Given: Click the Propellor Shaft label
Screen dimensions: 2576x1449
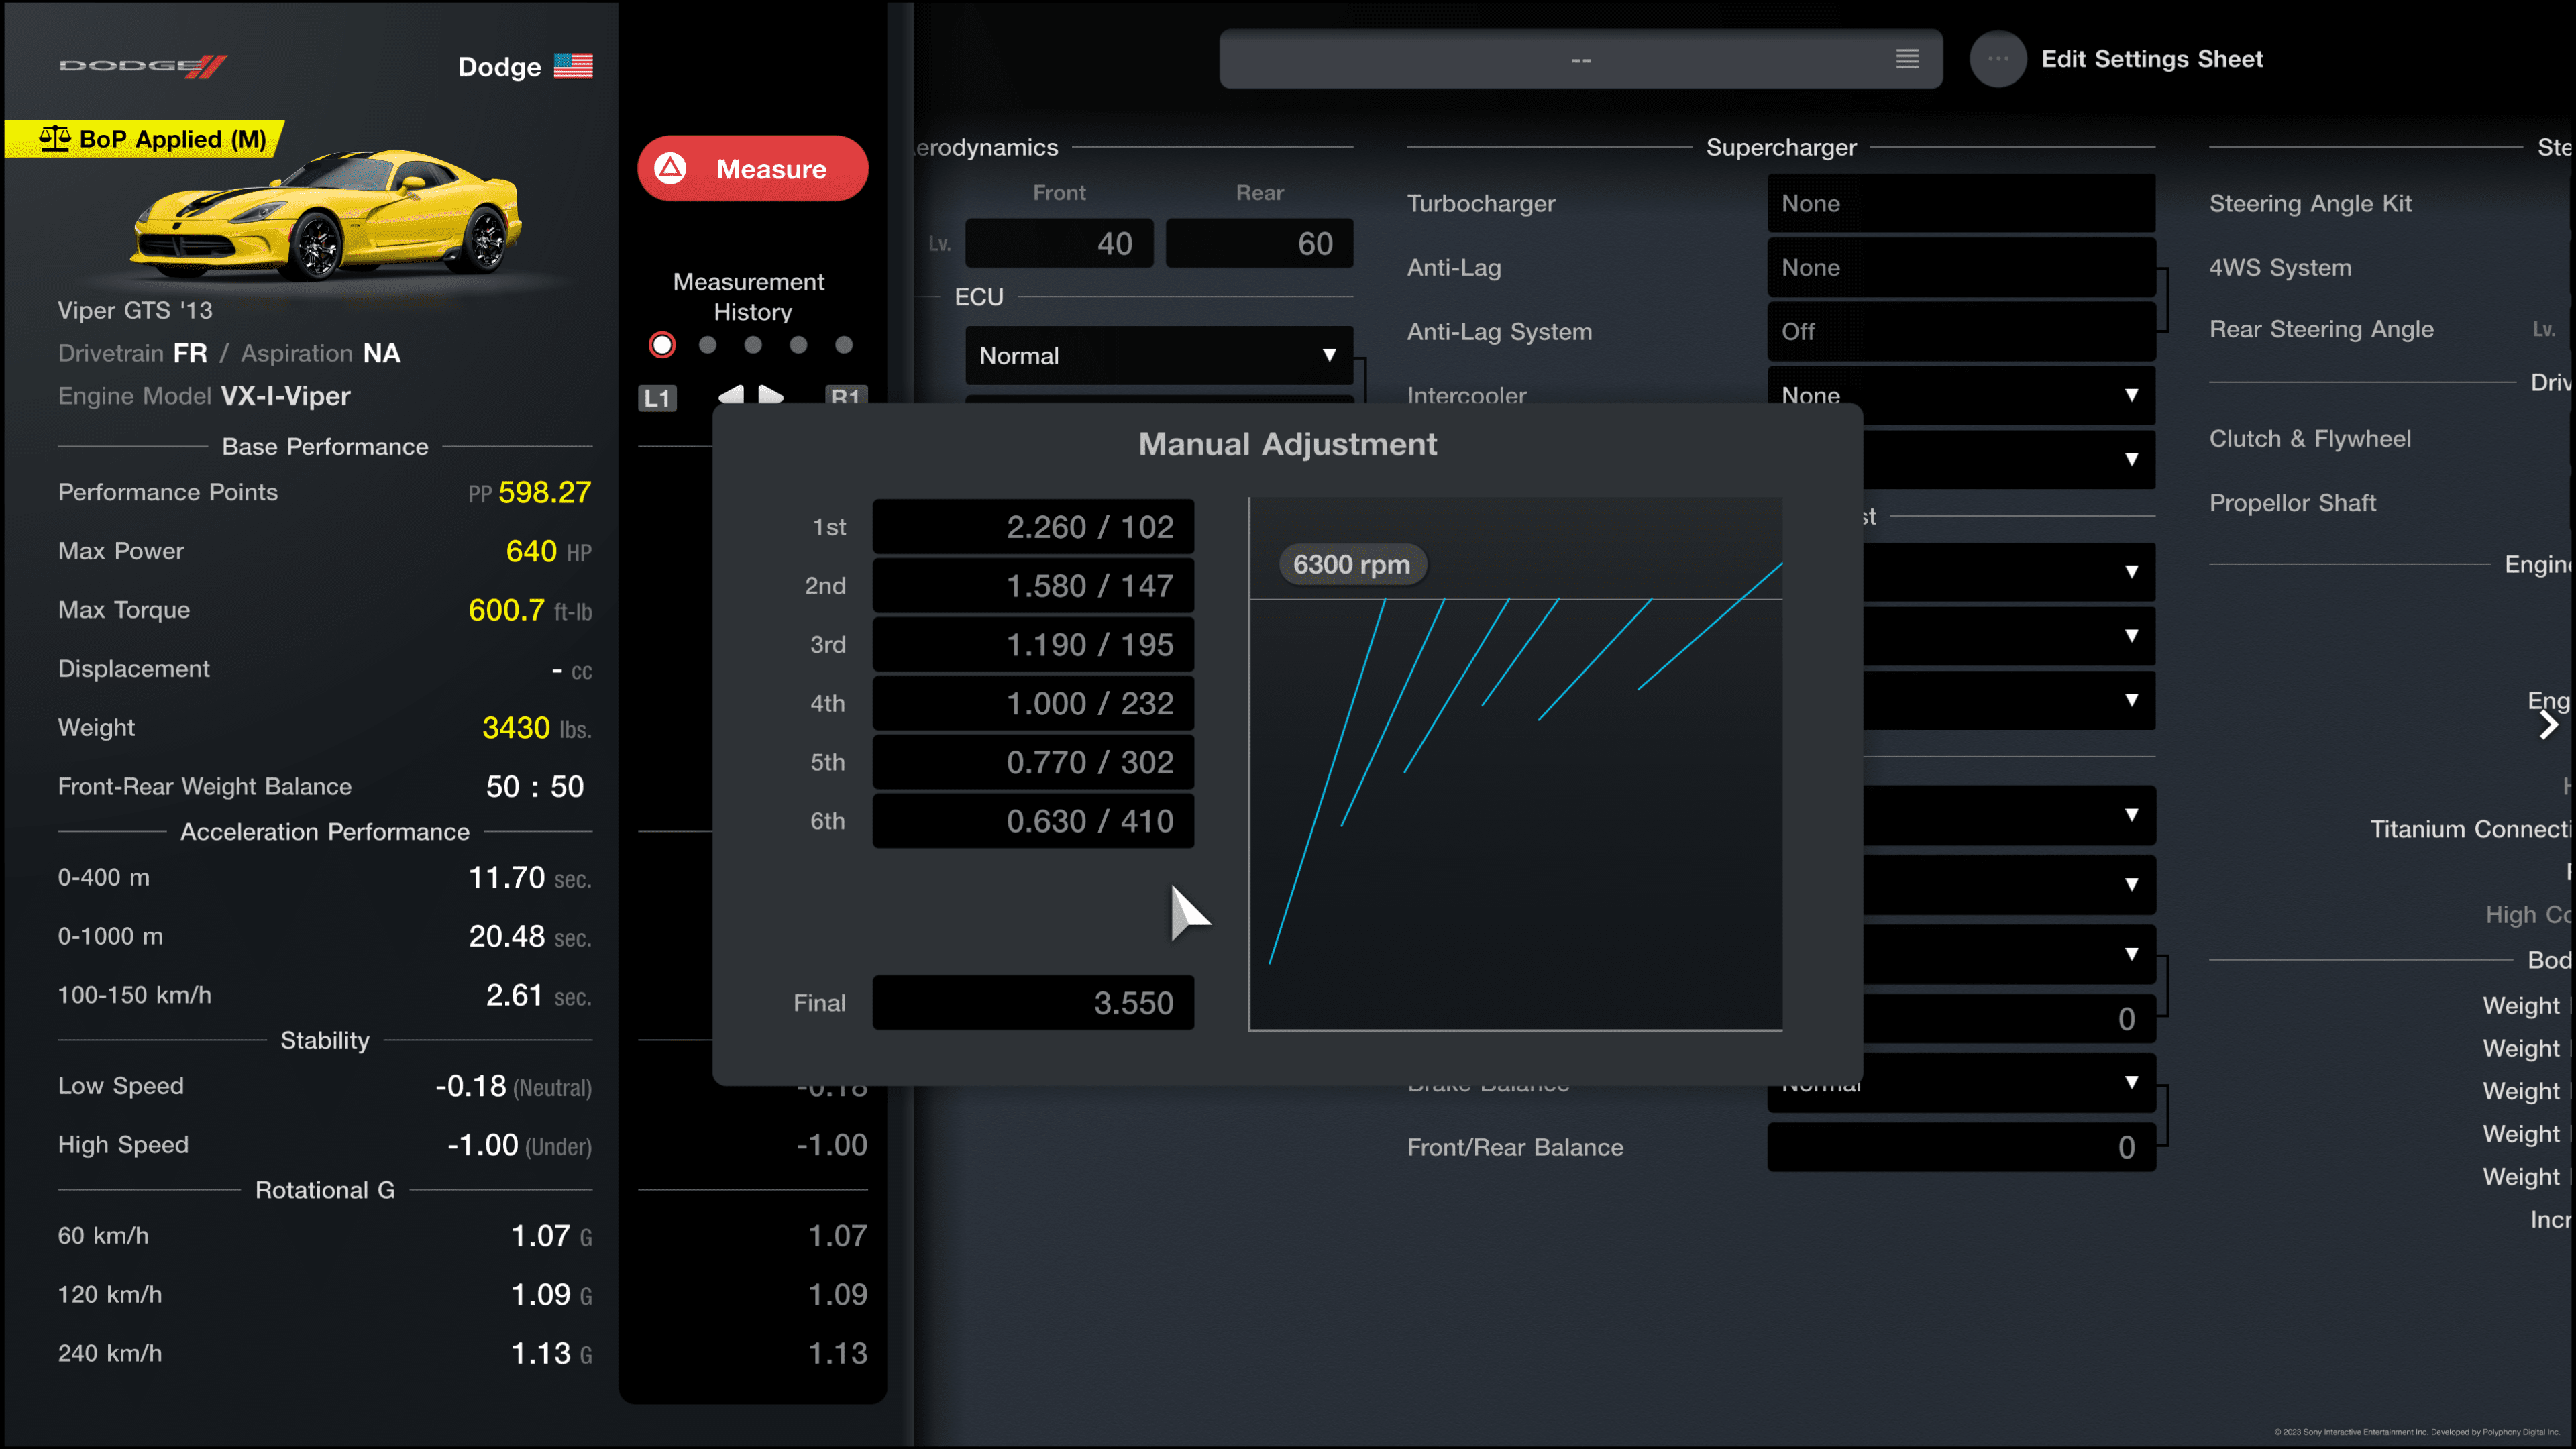Looking at the screenshot, I should click(x=2292, y=503).
